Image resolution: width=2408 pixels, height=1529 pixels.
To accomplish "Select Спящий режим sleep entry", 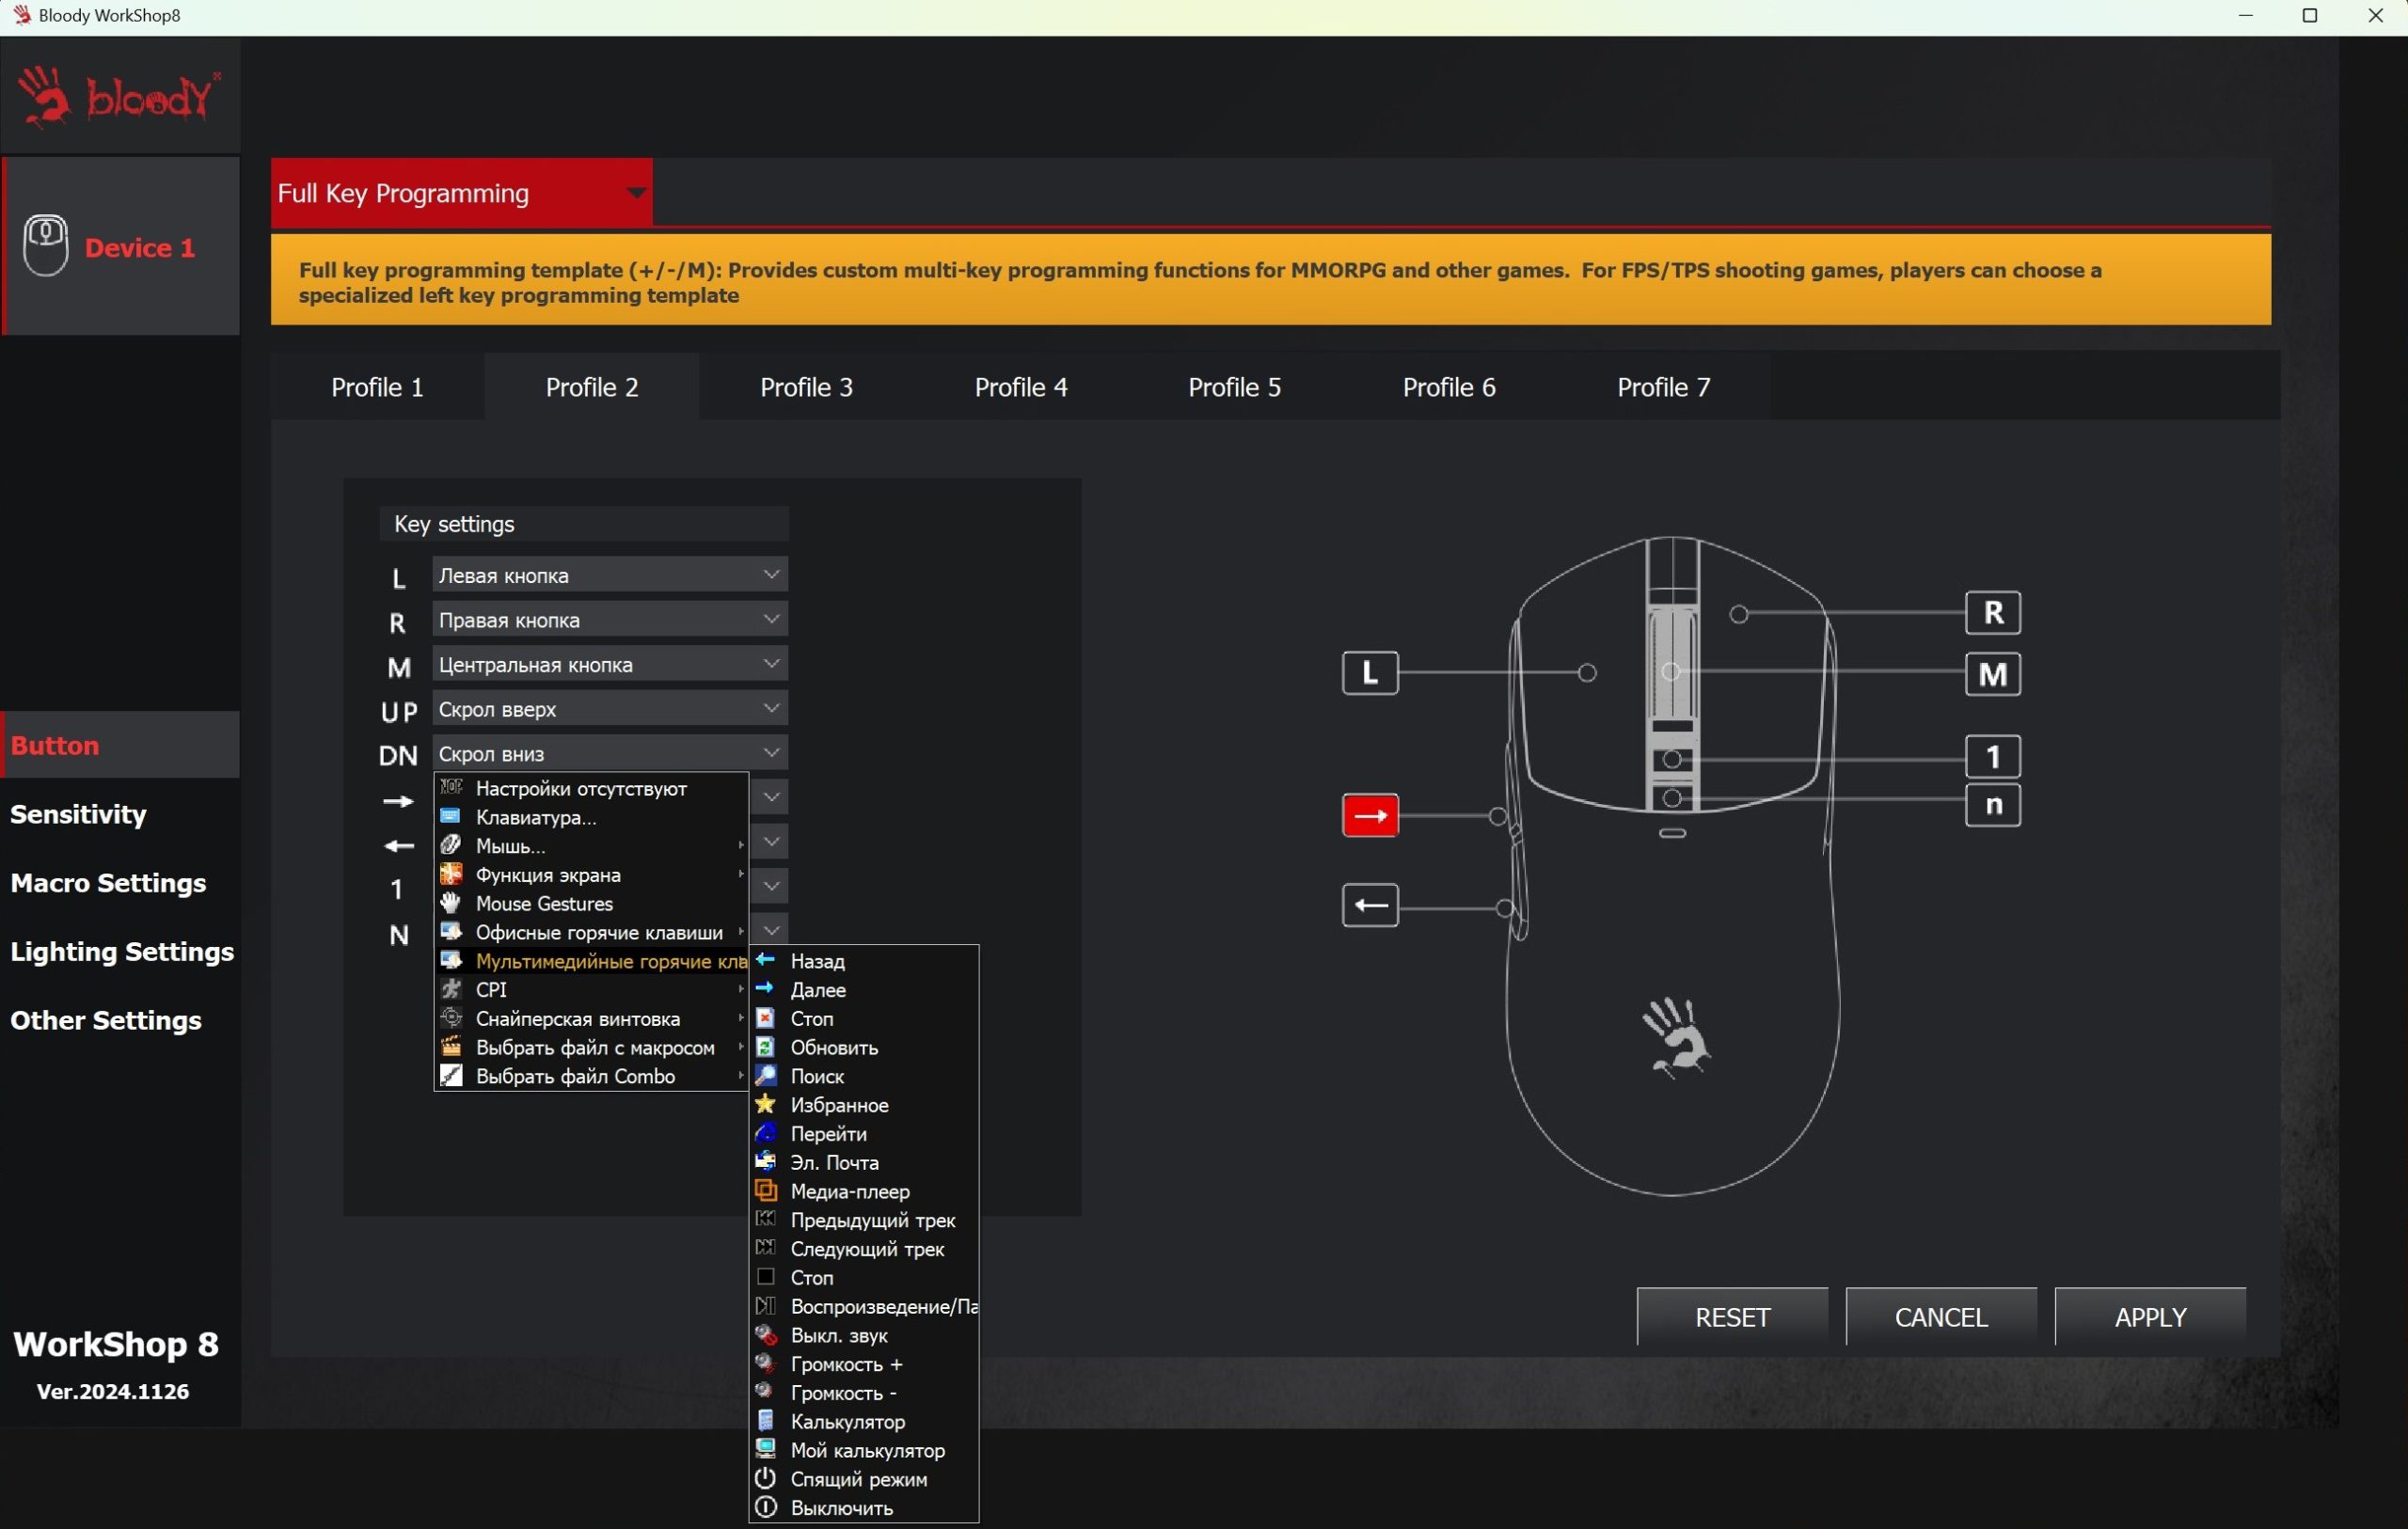I will (863, 1480).
